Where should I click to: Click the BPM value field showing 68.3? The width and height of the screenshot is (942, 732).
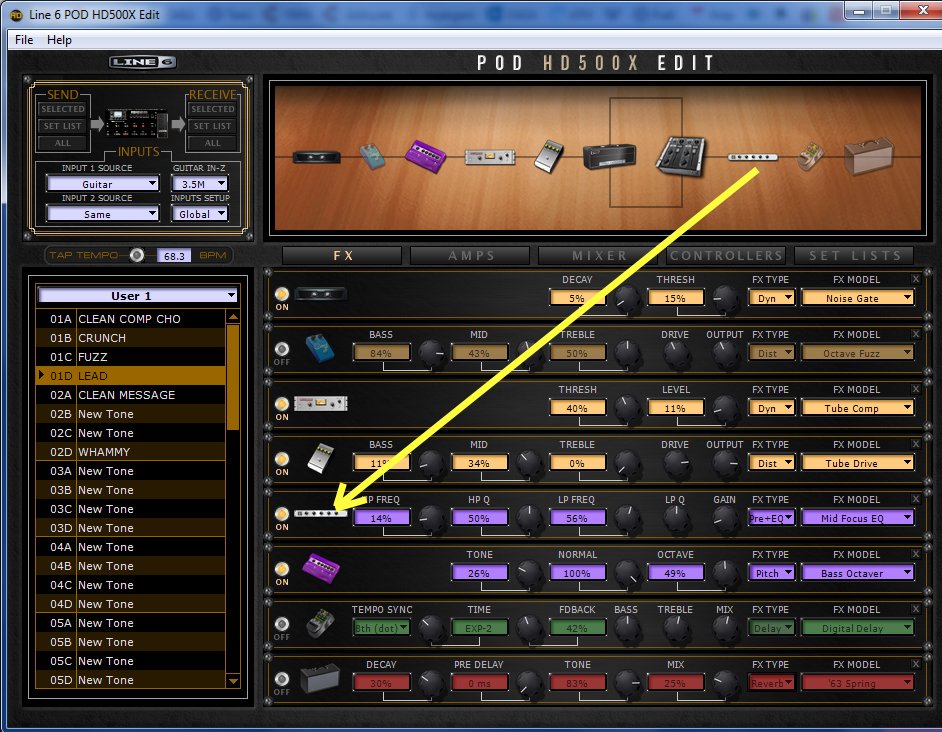[x=174, y=256]
